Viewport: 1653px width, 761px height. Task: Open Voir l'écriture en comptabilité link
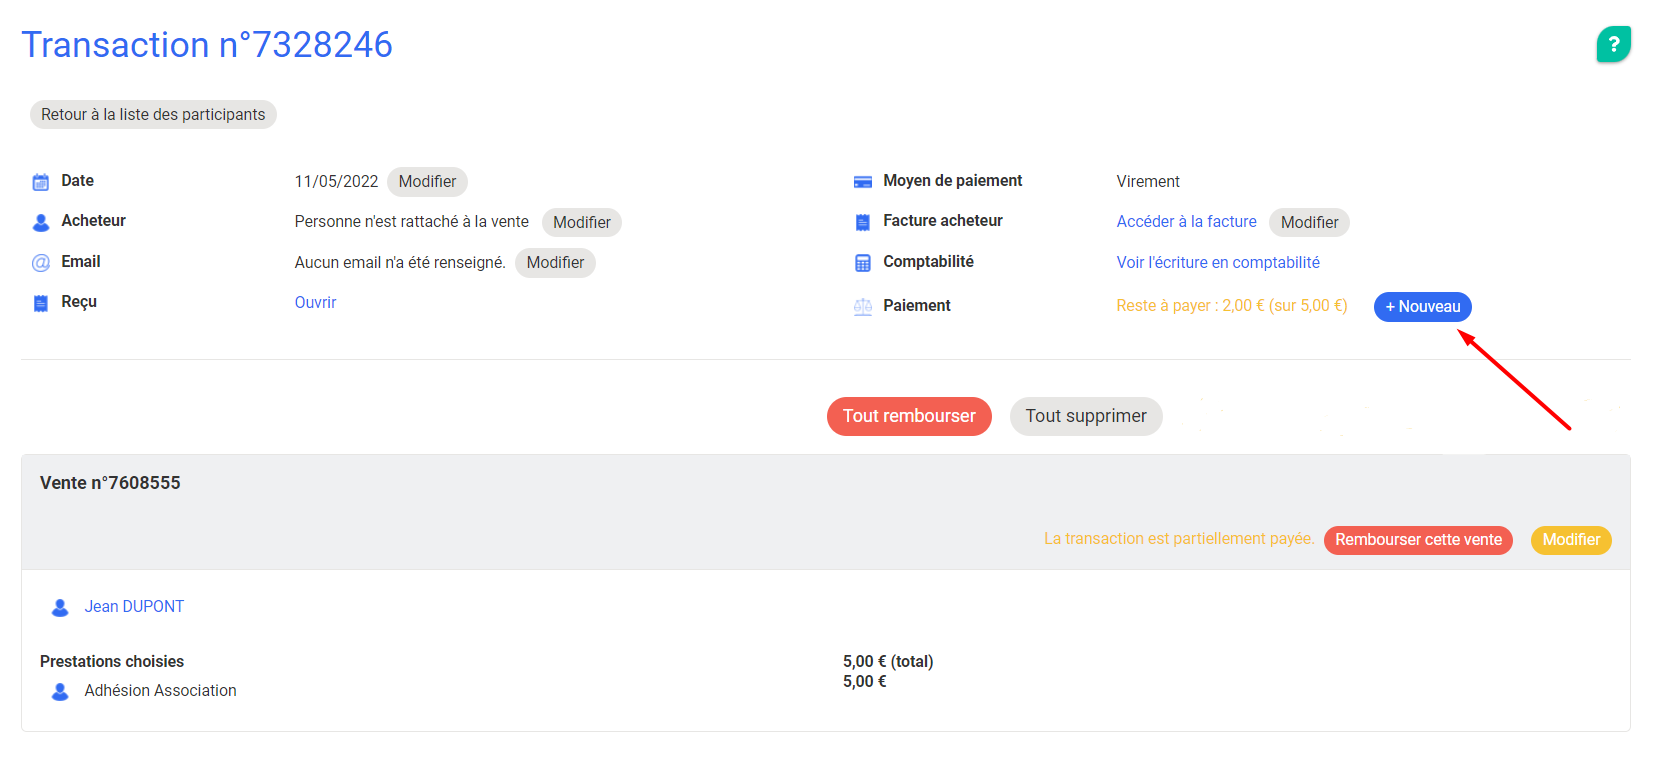(x=1218, y=263)
